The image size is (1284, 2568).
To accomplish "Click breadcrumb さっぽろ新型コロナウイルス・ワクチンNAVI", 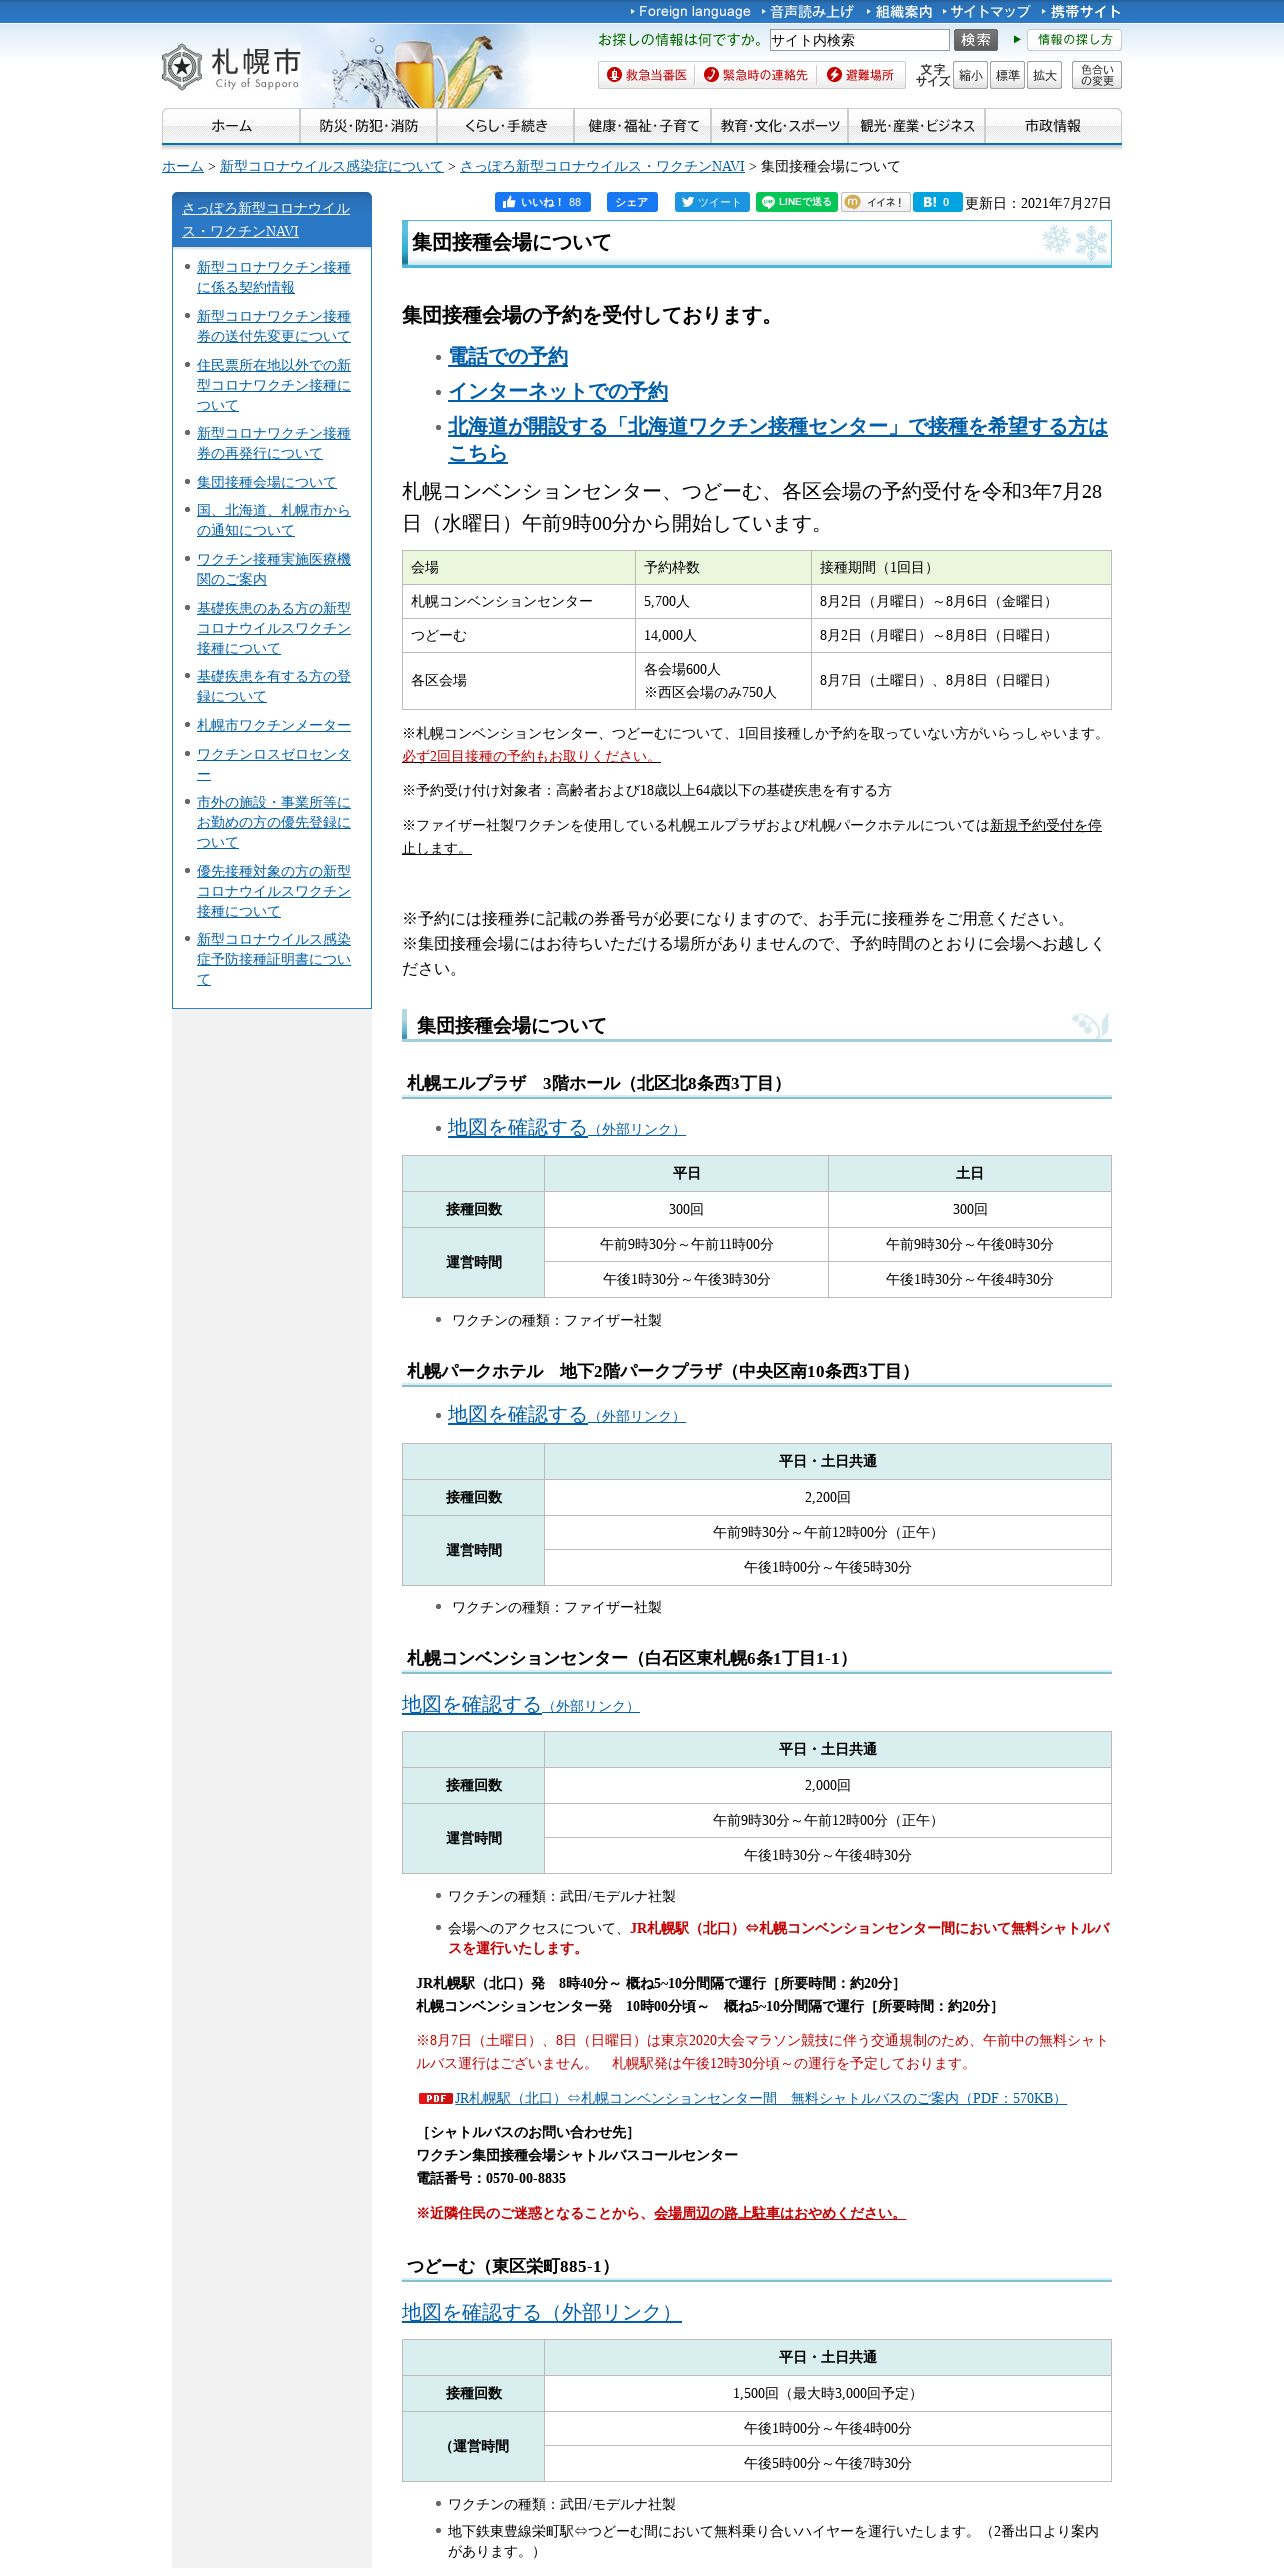I will 602,166.
